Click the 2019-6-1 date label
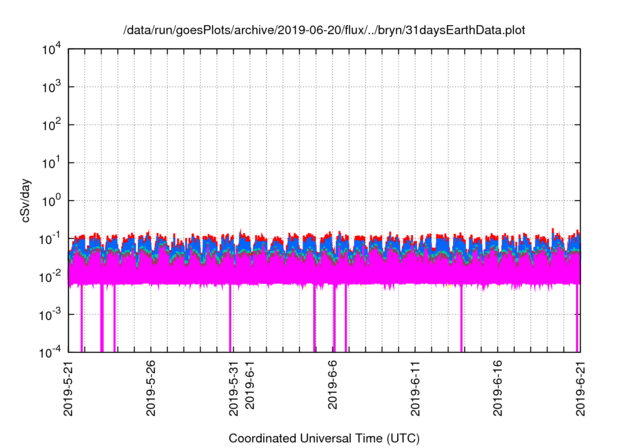 [250, 385]
